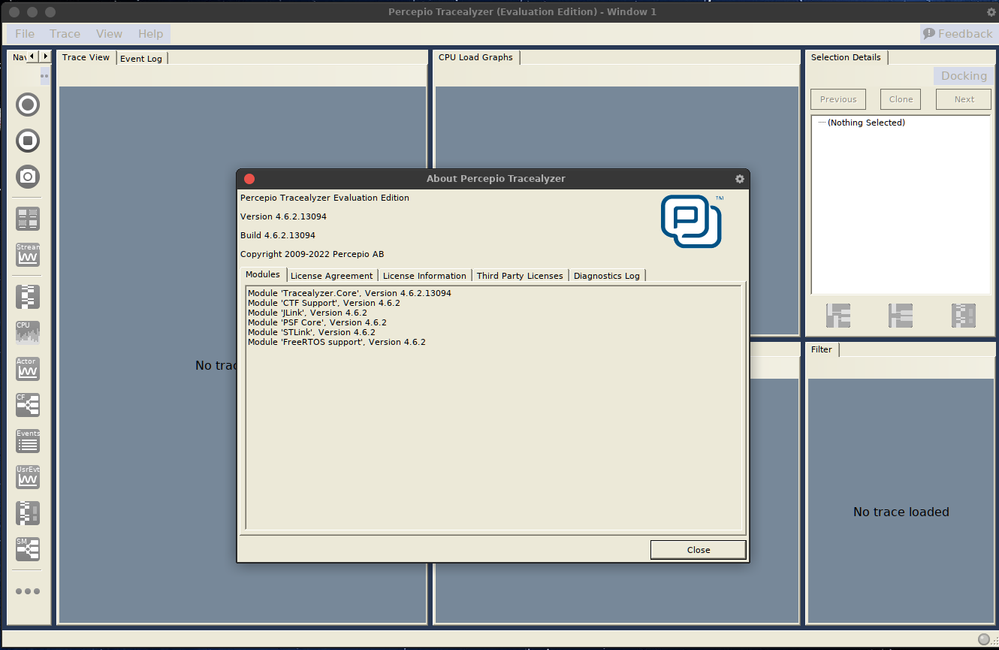
Task: Click the gear icon in the main window title bar
Action: (992, 12)
